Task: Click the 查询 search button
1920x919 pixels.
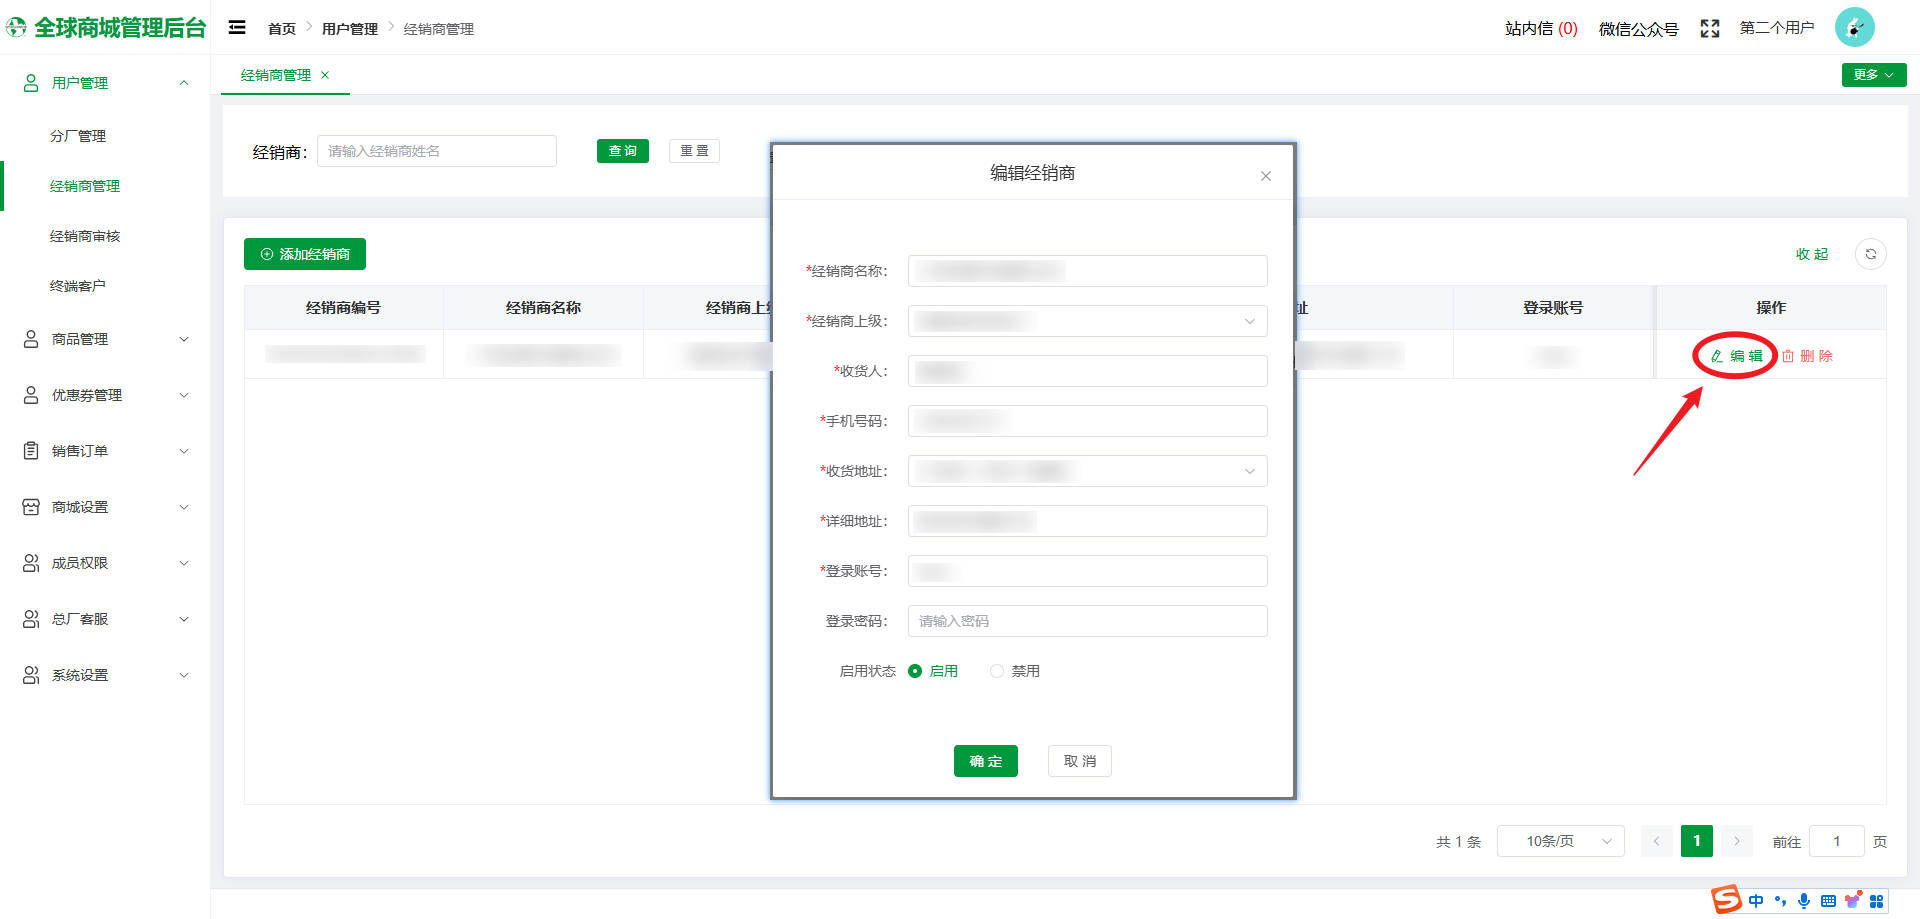Action: tap(622, 150)
